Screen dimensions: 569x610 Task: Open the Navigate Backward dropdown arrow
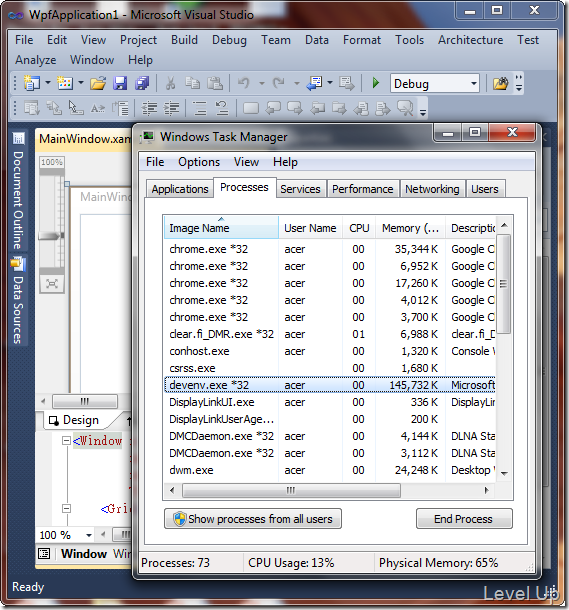coord(330,83)
